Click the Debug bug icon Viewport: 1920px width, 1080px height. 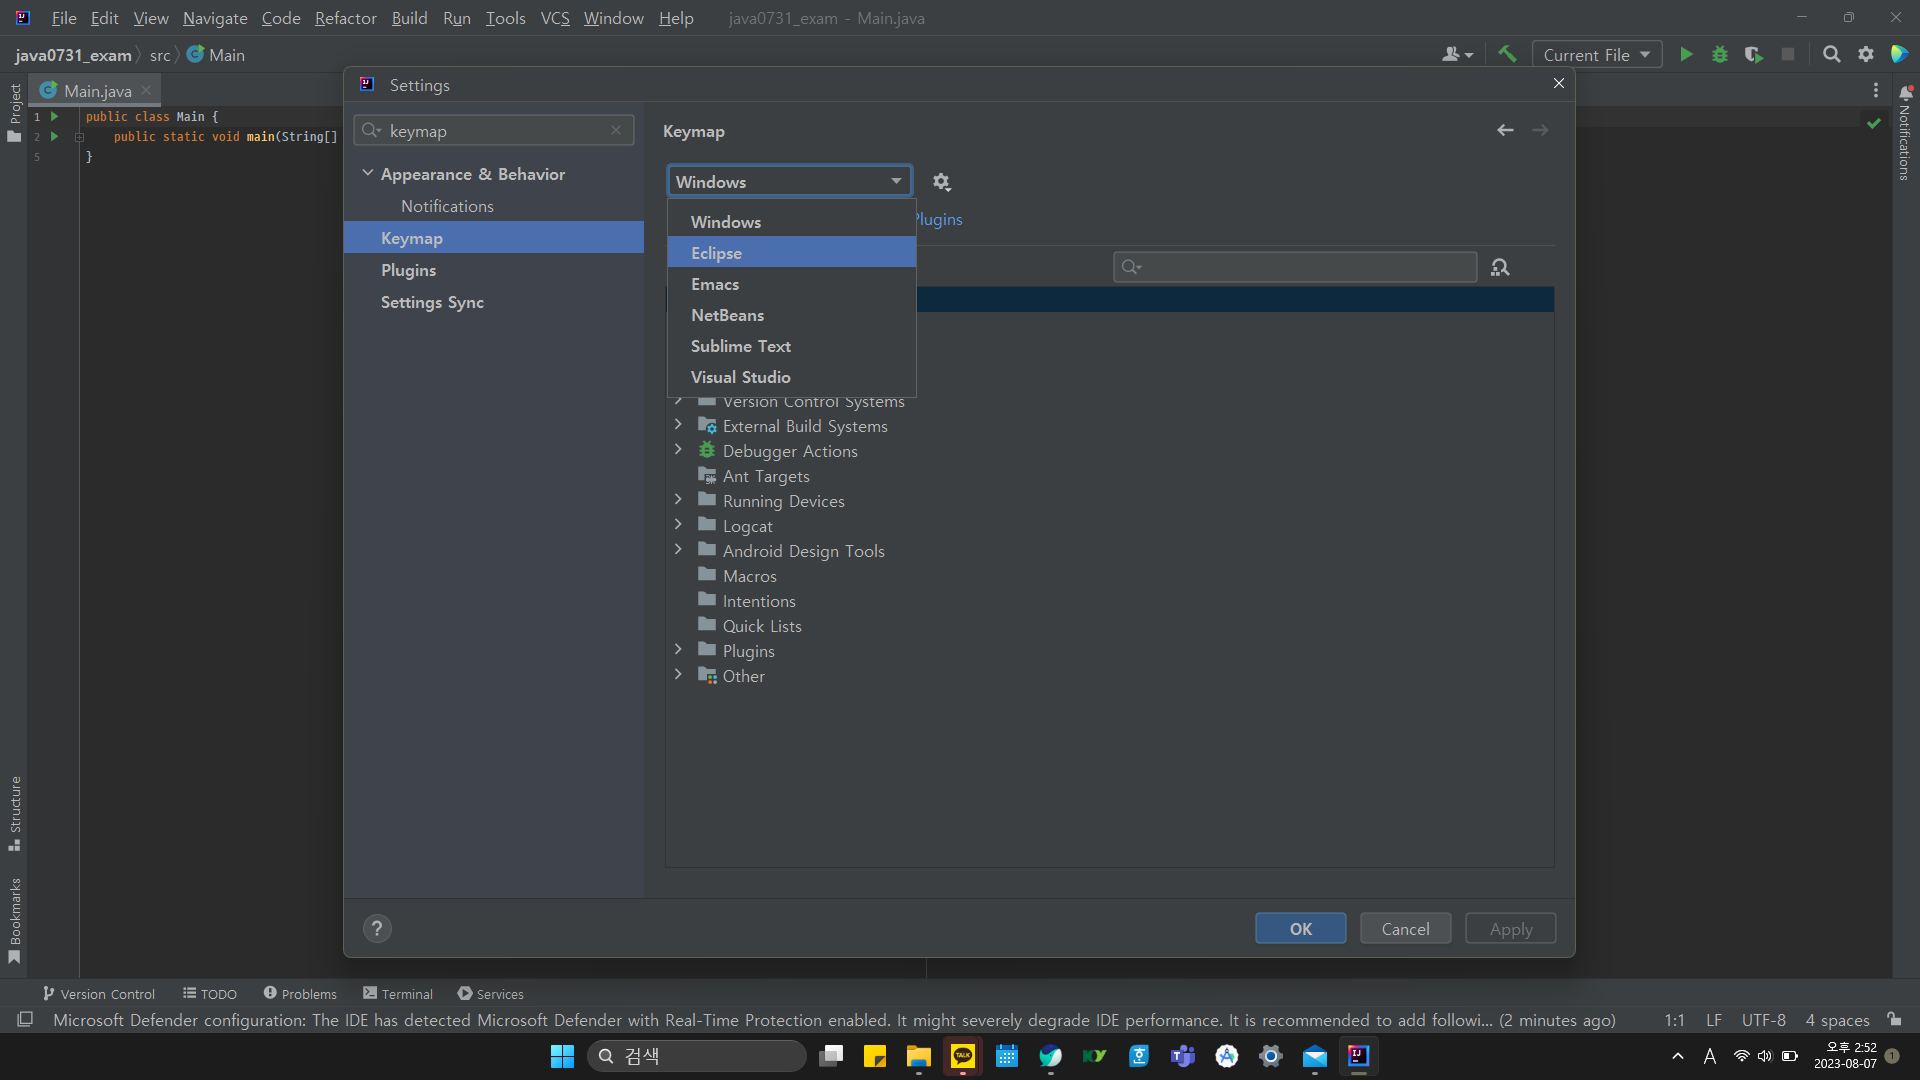1720,55
